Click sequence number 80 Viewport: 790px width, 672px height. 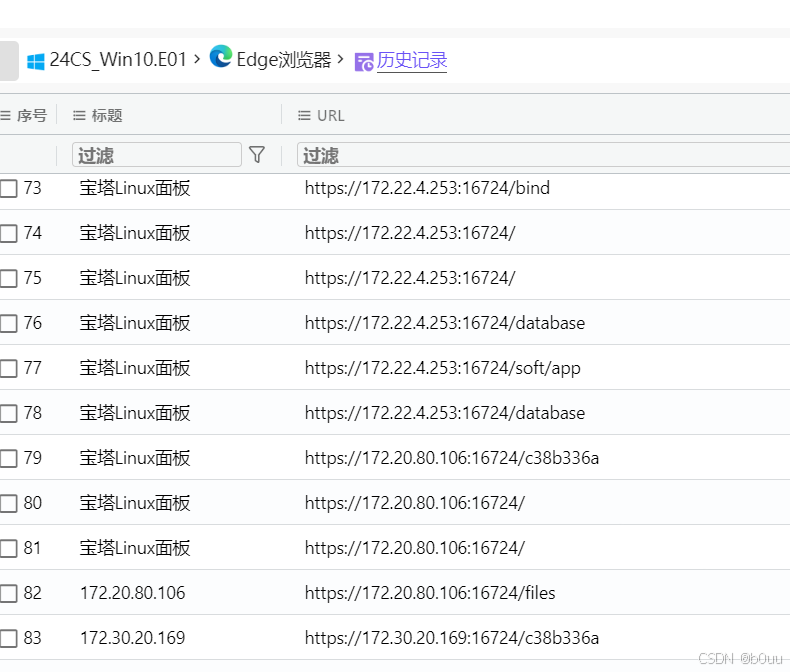click(x=33, y=503)
